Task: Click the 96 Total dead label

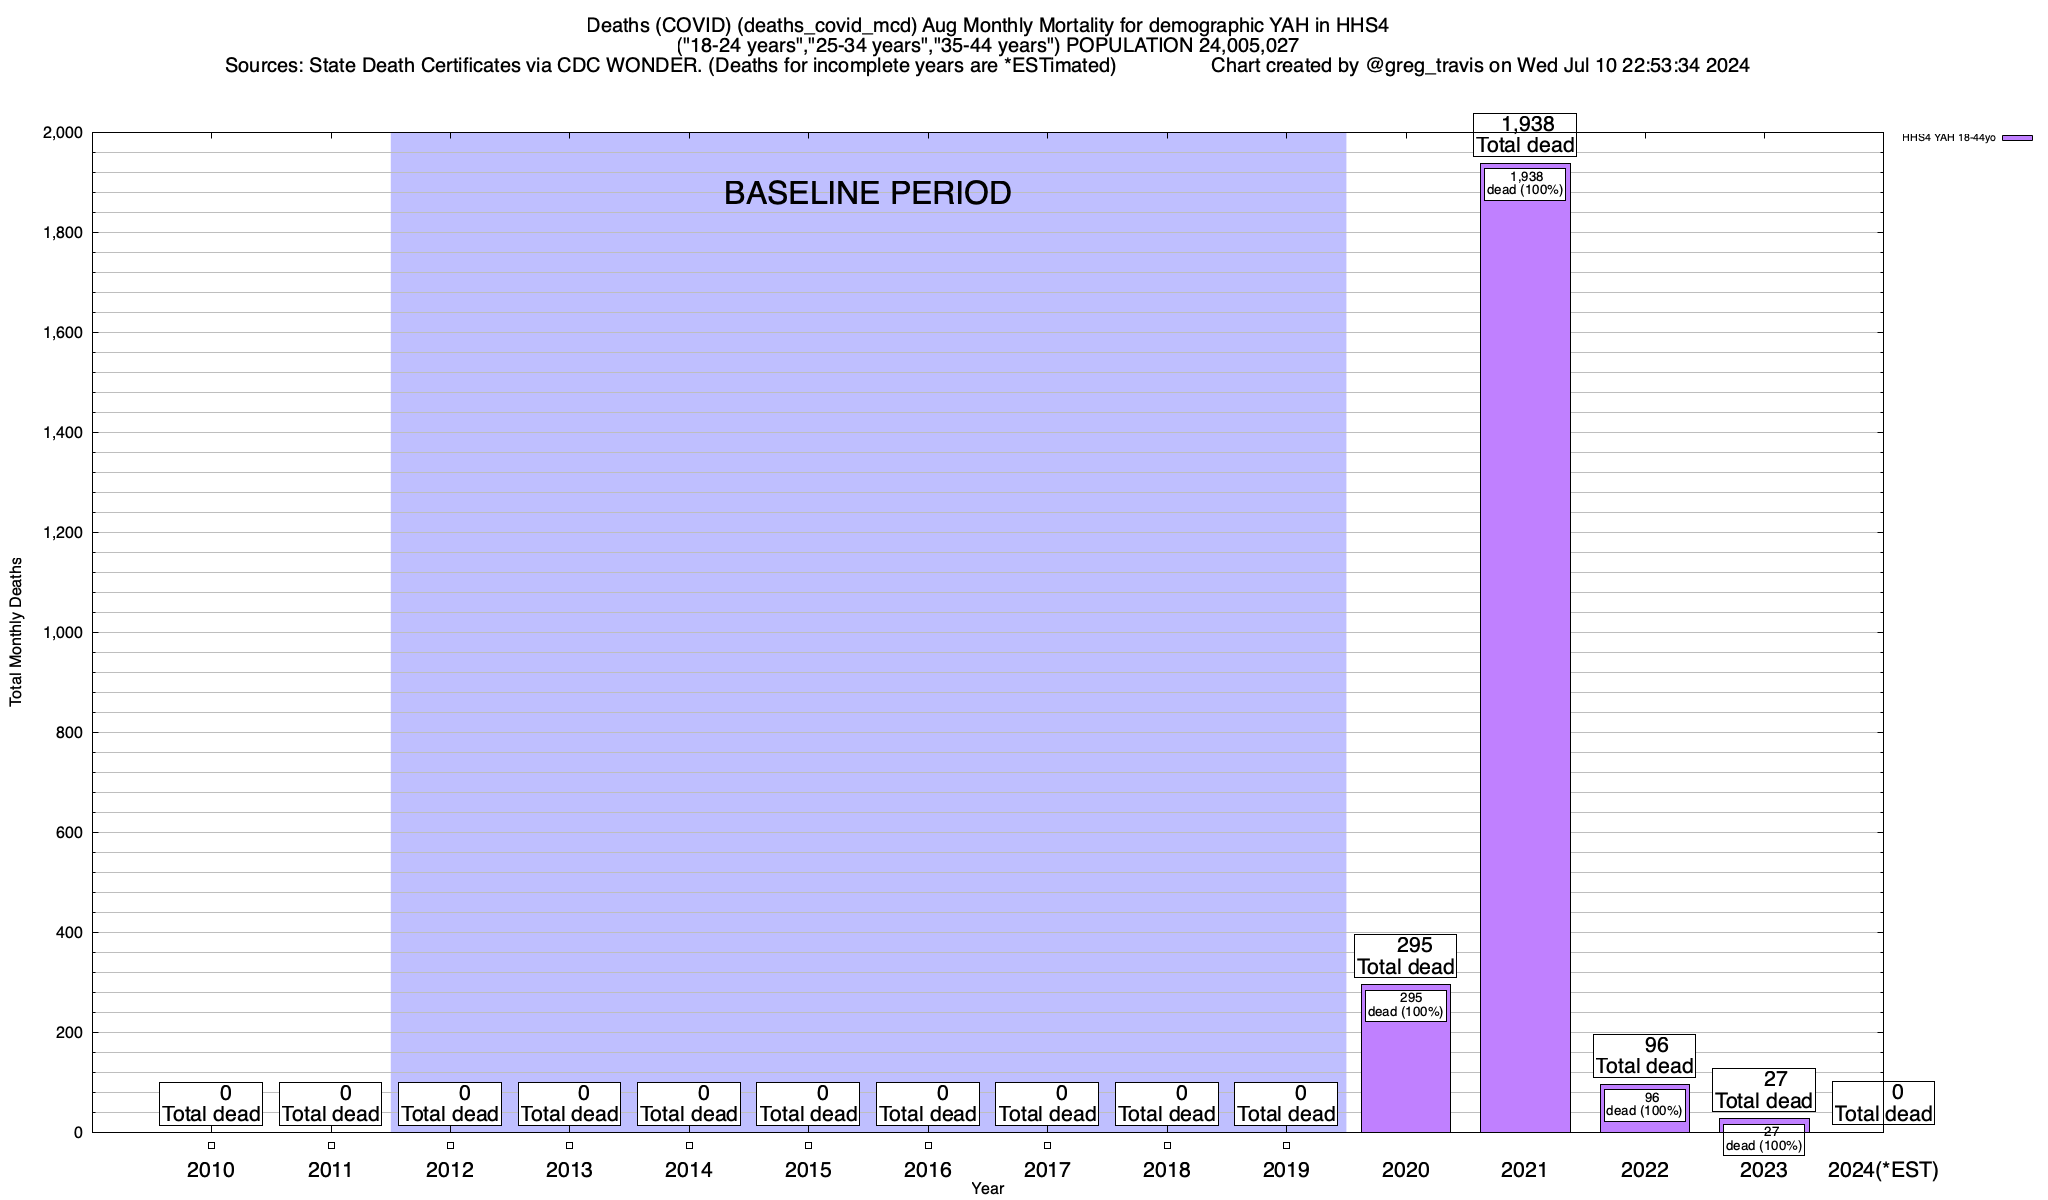Action: coord(1644,1056)
